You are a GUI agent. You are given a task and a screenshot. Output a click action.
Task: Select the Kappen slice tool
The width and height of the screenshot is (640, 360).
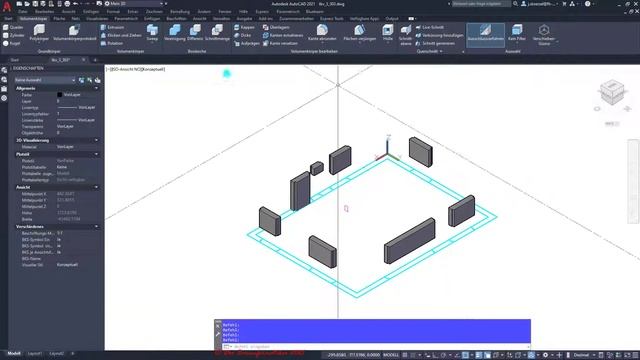pyautogui.click(x=244, y=27)
